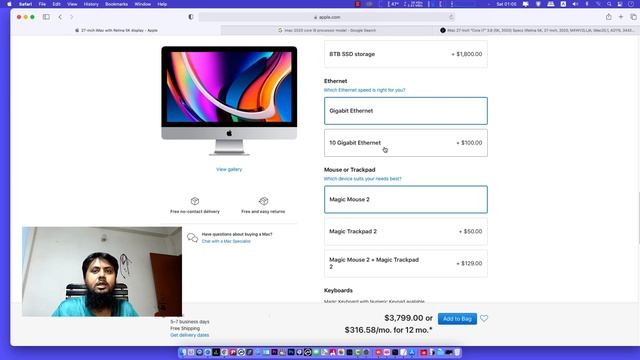This screenshot has width=640, height=360.
Task: Open the Privacy Report shield icon
Action: tap(191, 17)
